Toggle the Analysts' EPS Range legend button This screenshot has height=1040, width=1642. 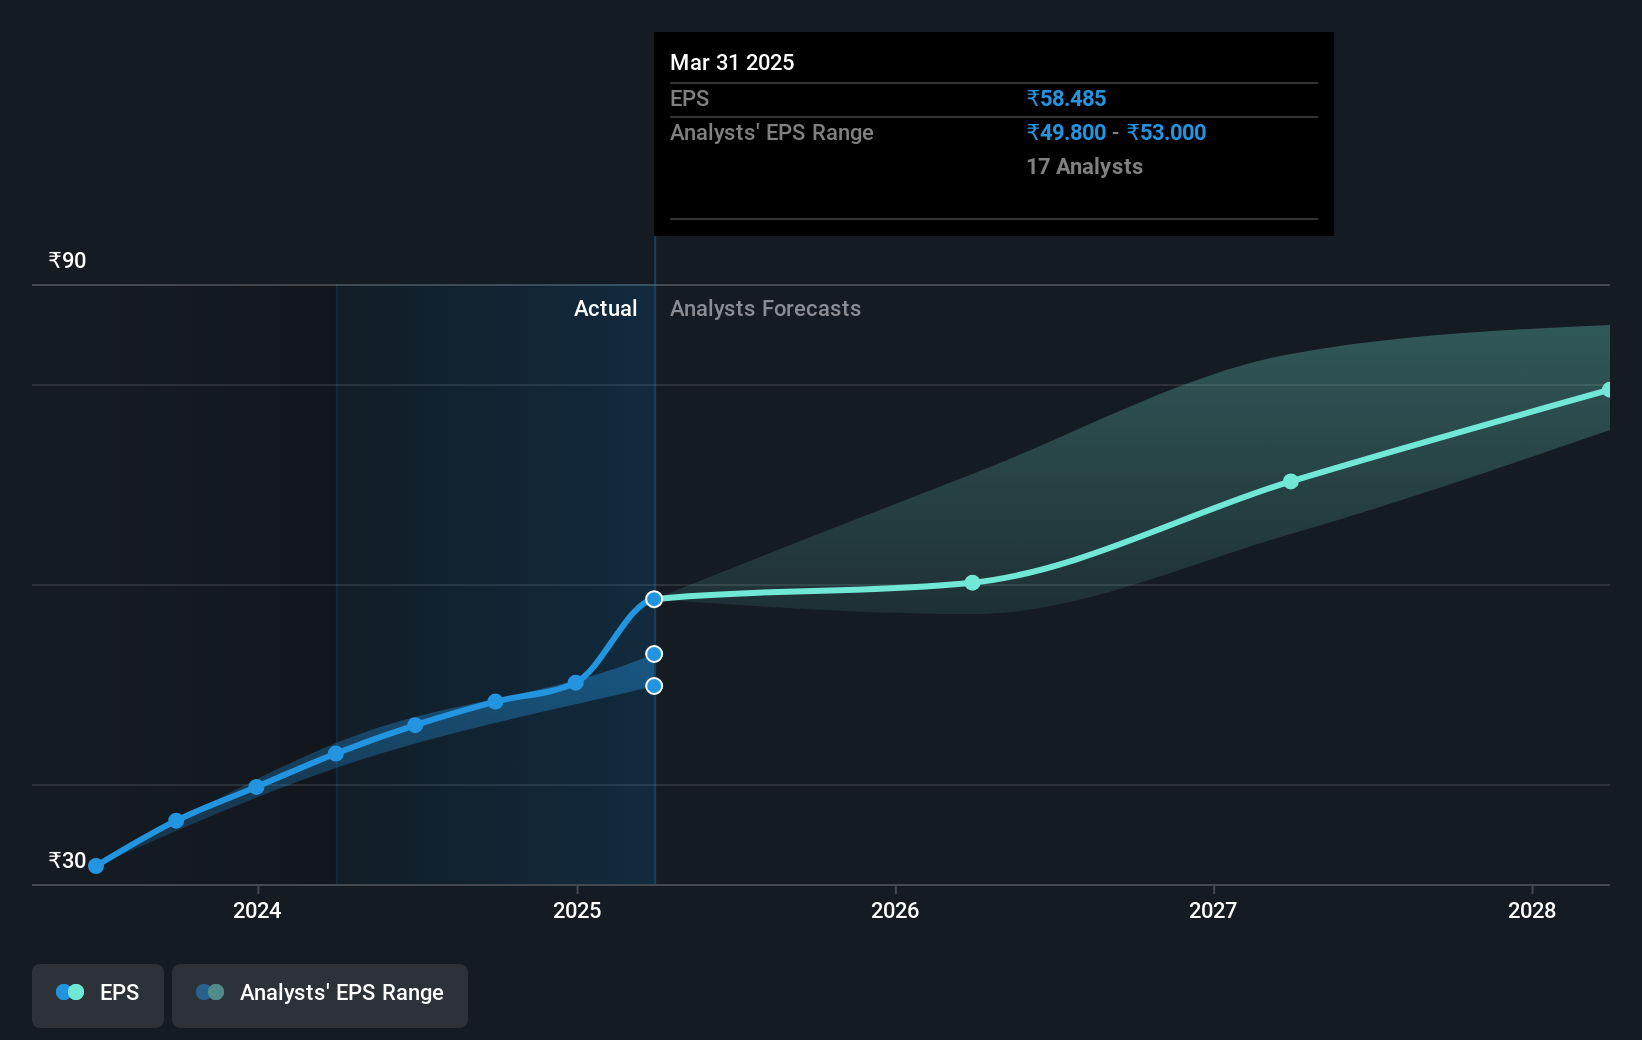(320, 995)
